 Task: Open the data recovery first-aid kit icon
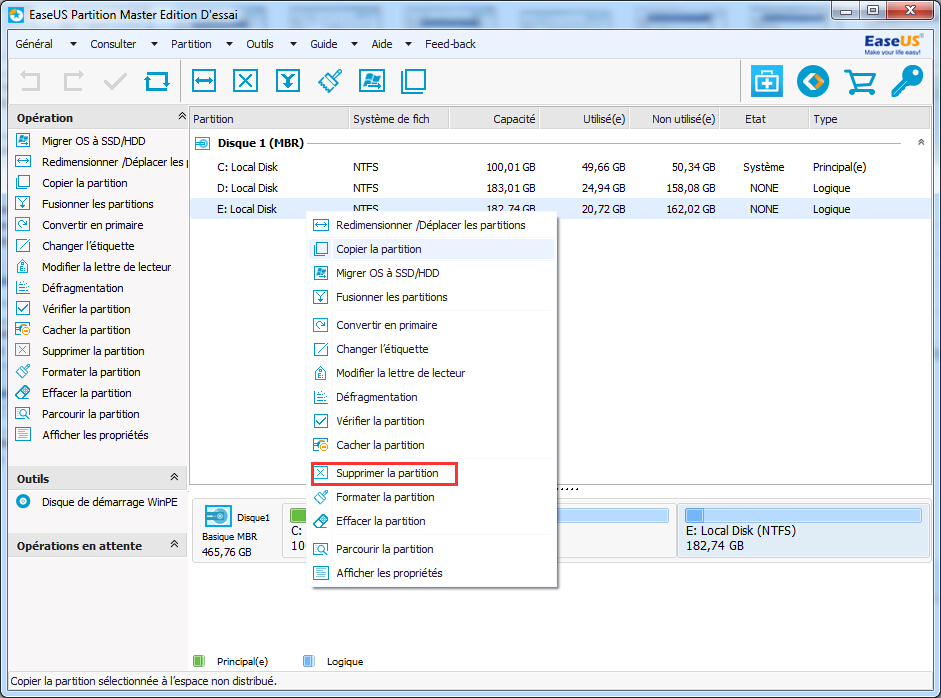coord(767,81)
